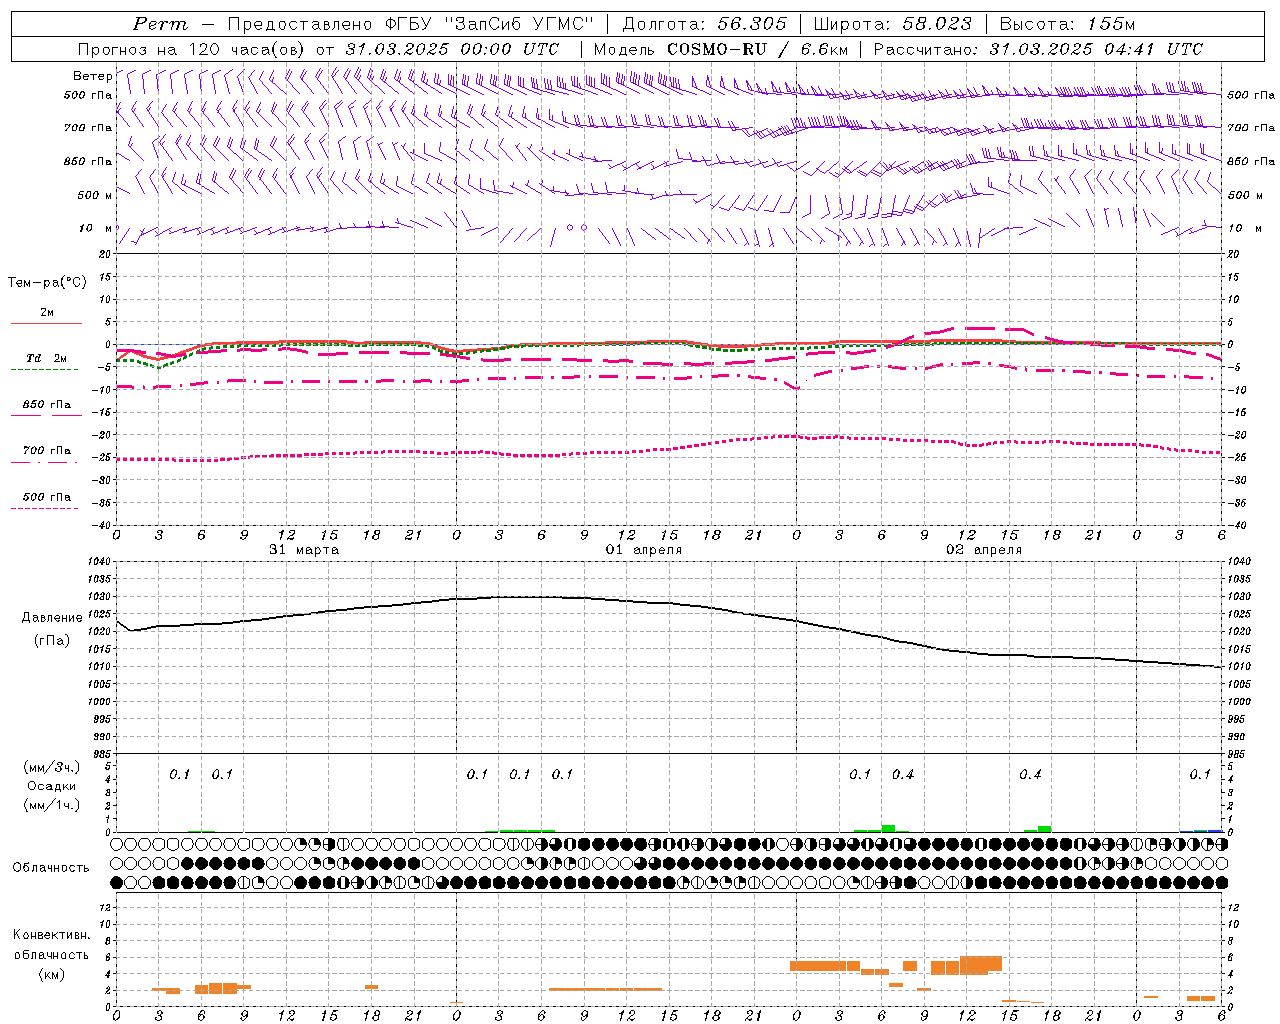Click the "Тем-ра(°C)" temperature panel label
This screenshot has width=1280, height=1024.
click(47, 283)
